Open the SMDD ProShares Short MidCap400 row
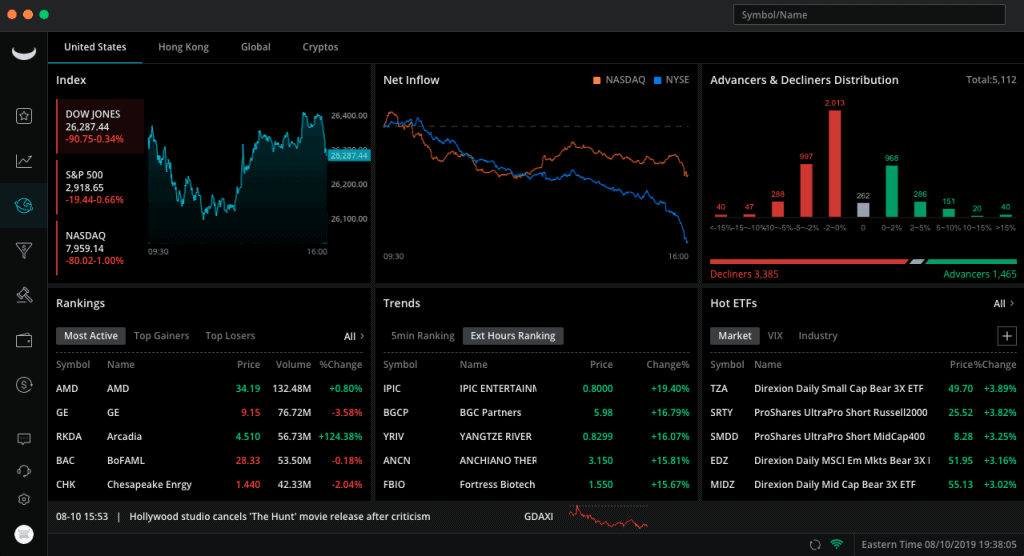Screen dimensions: 1024x556 point(863,436)
